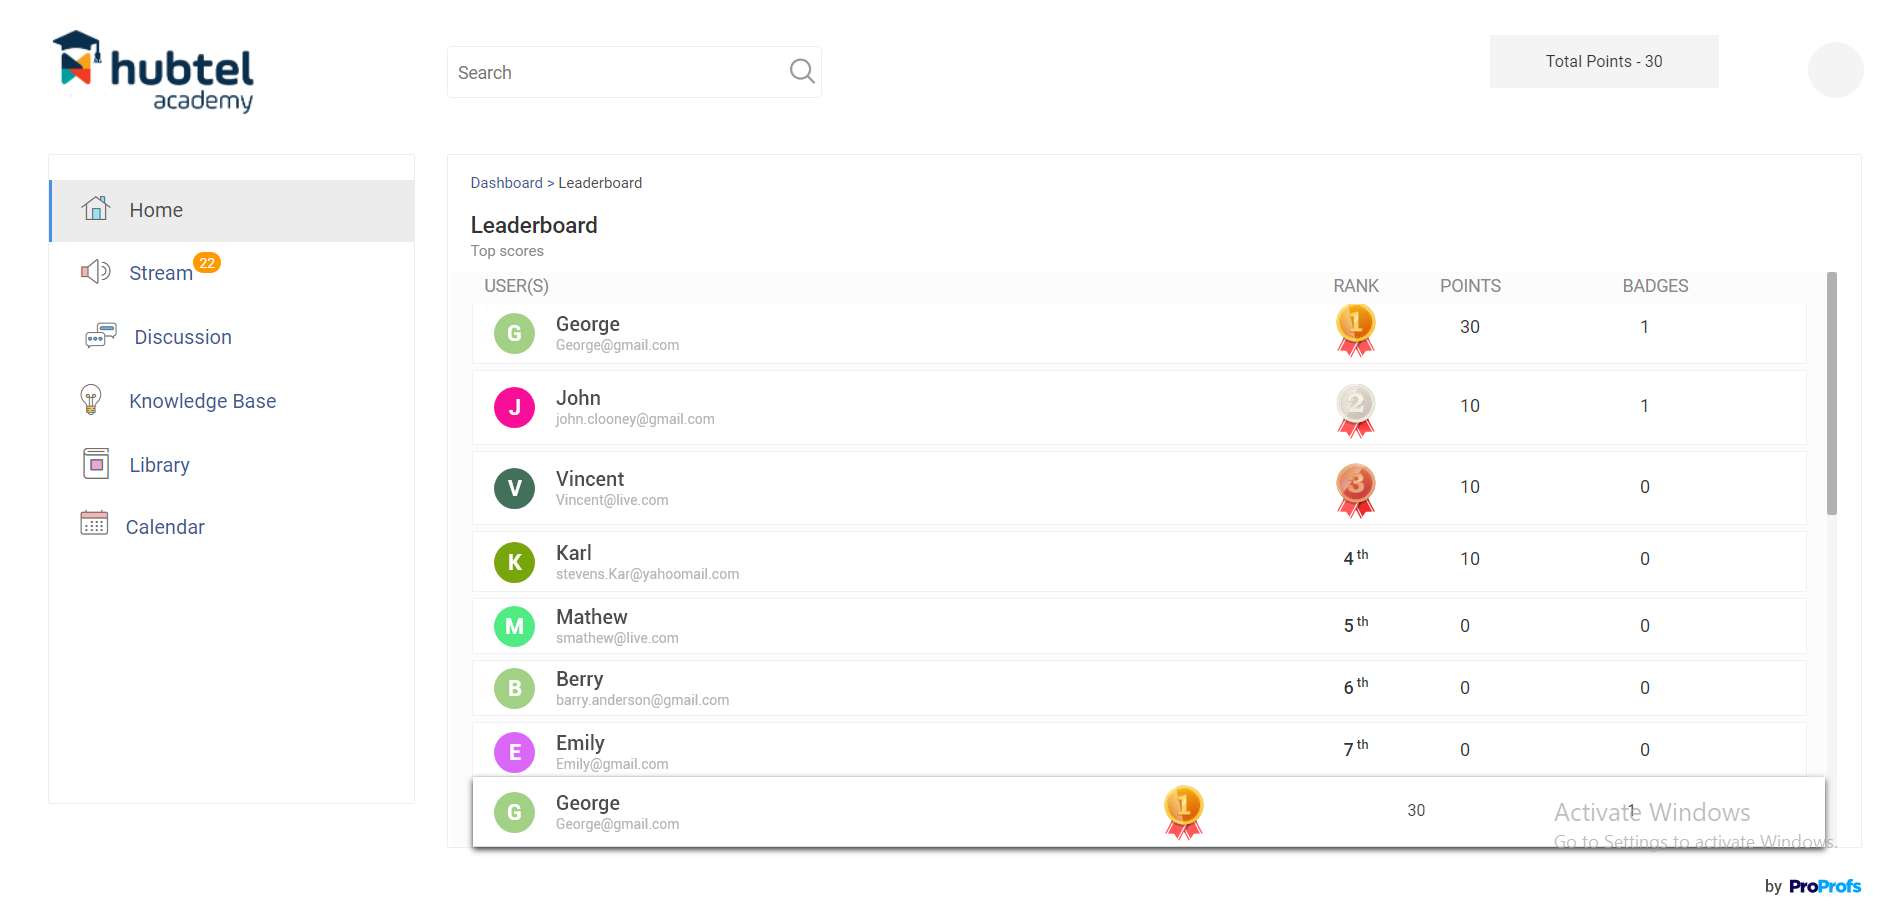Click the Discussion chat bubbles icon
This screenshot has height=918, width=1900.
[x=100, y=336]
